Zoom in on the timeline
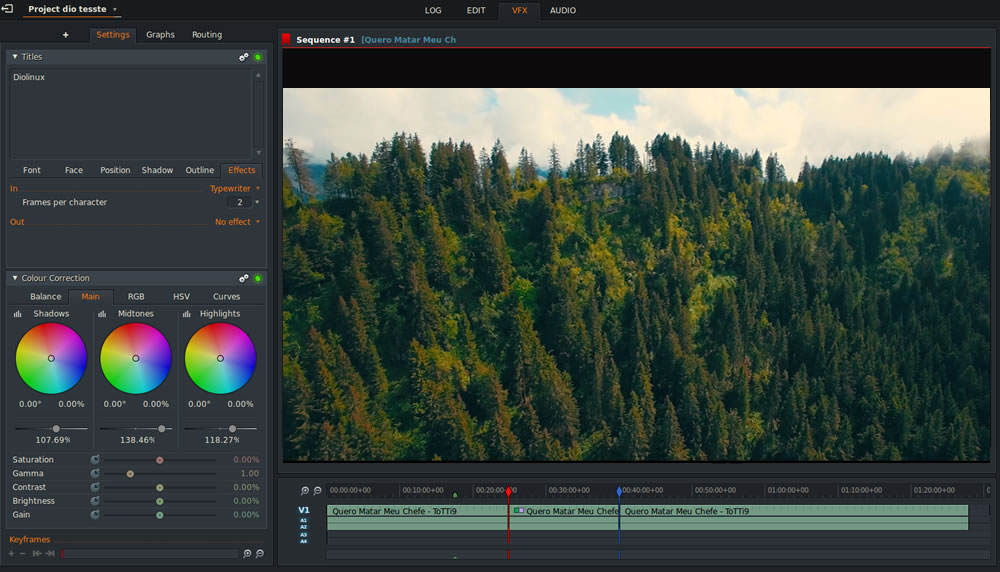The image size is (1000, 572). click(x=305, y=491)
